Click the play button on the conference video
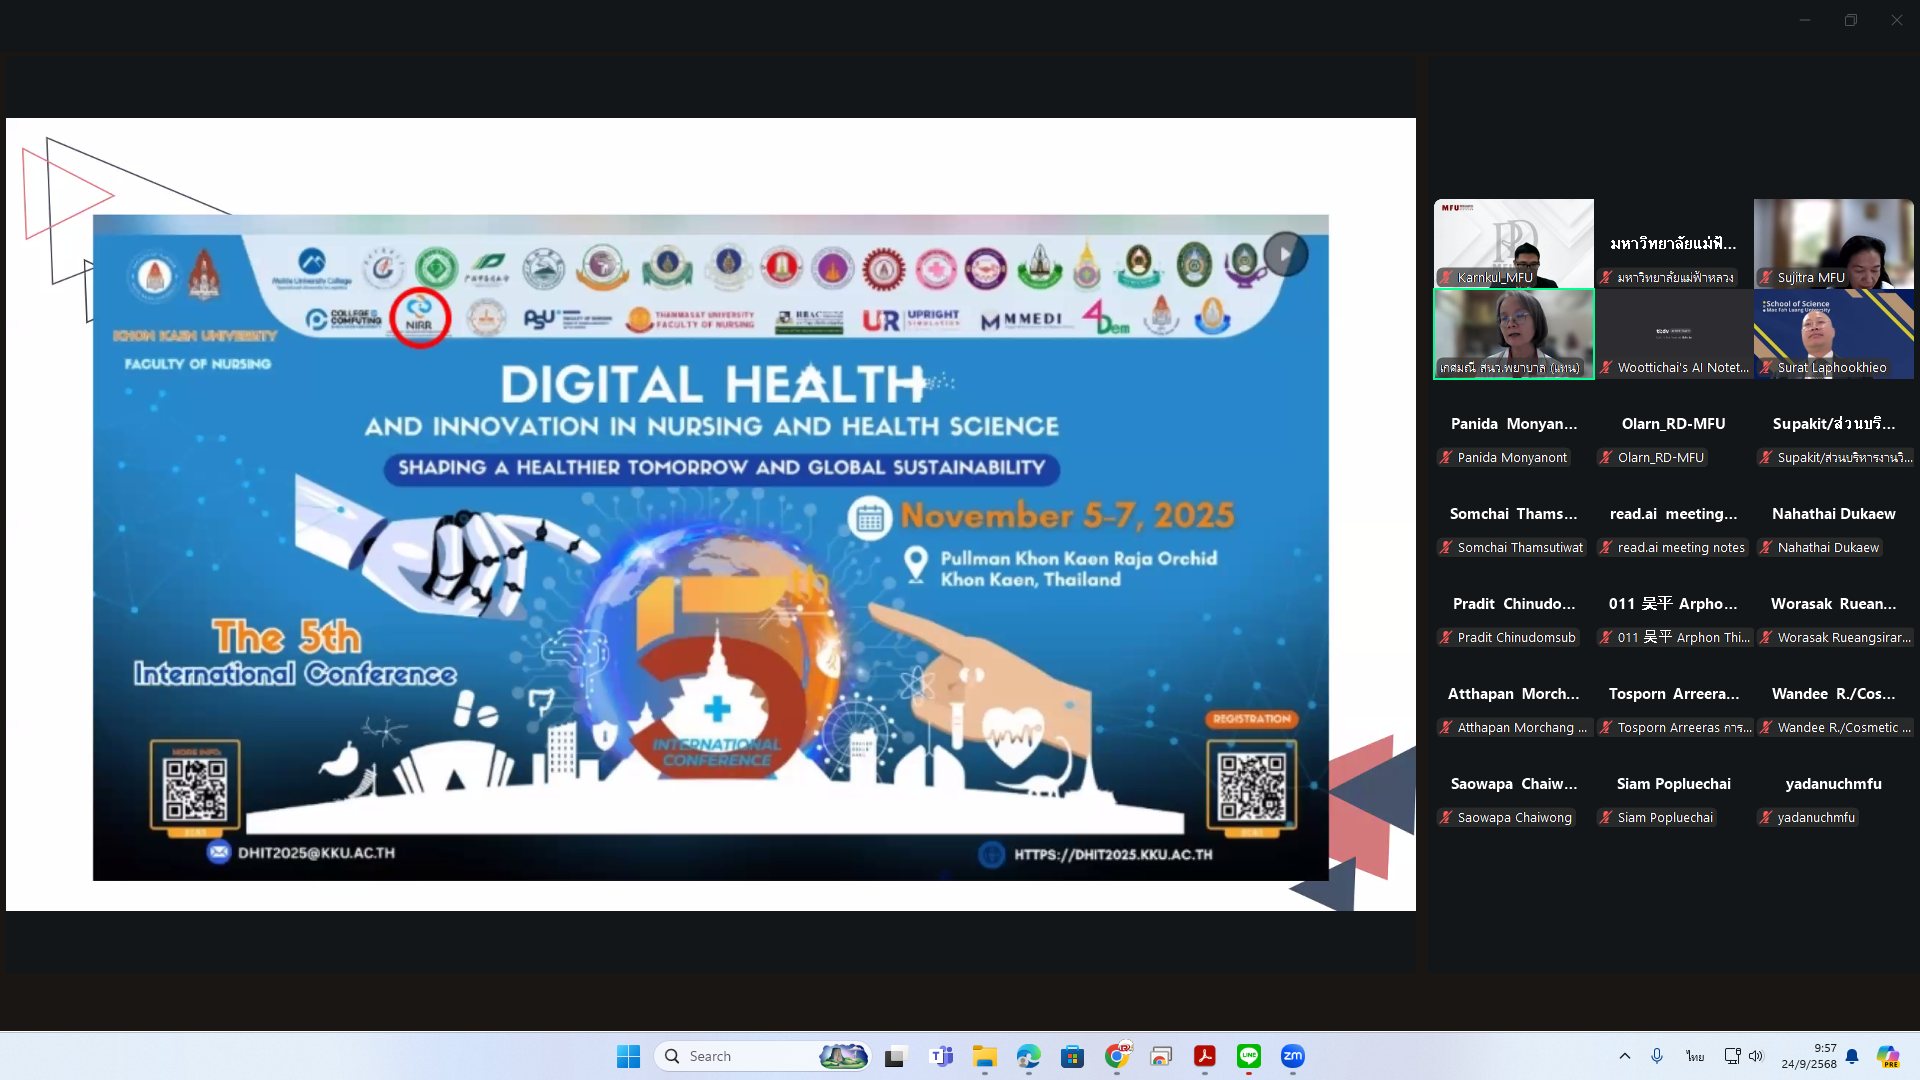Viewport: 1920px width, 1080px height. pyautogui.click(x=1285, y=254)
